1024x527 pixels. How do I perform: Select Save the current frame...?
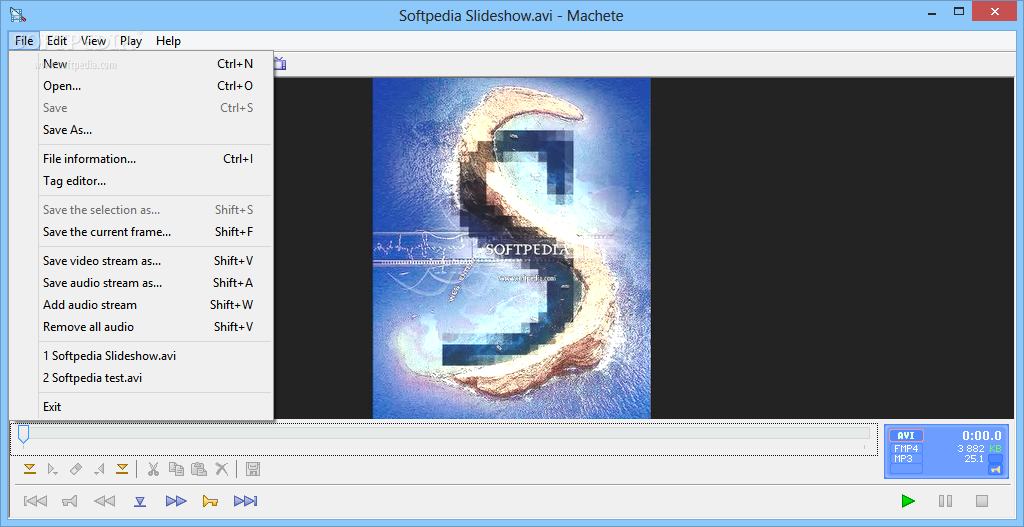tap(155, 232)
